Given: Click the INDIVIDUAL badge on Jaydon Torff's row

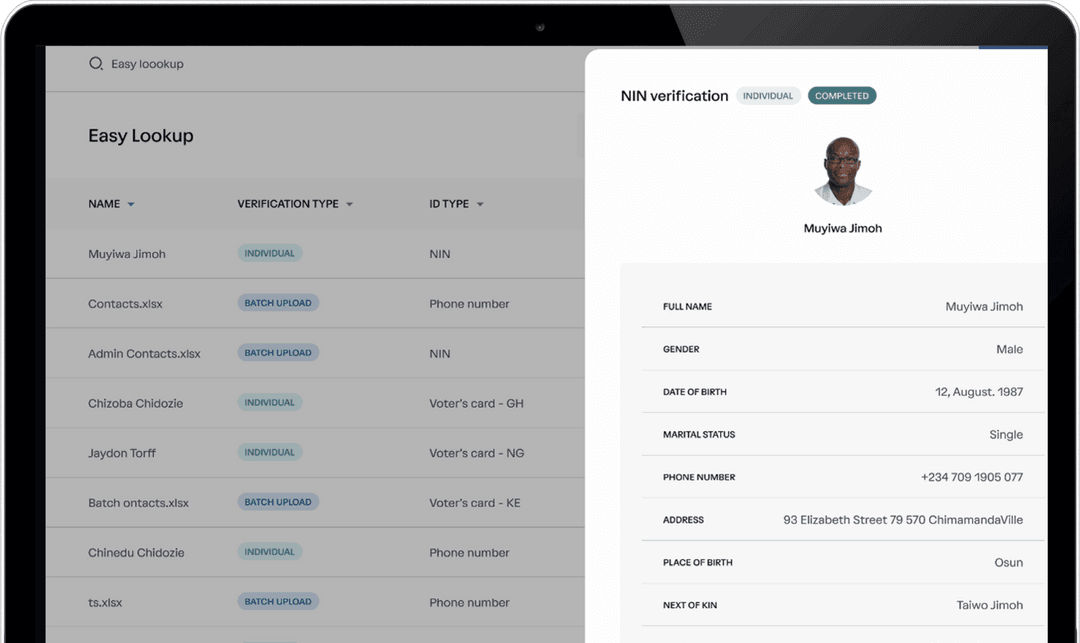Looking at the screenshot, I should [269, 452].
